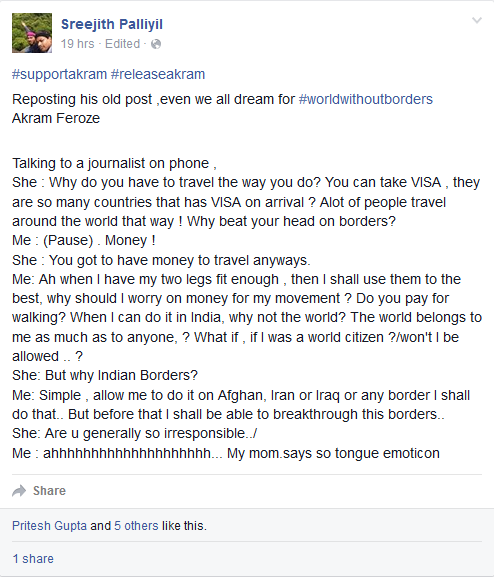Open the post options chevron menu
The height and width of the screenshot is (577, 494).
477,20
